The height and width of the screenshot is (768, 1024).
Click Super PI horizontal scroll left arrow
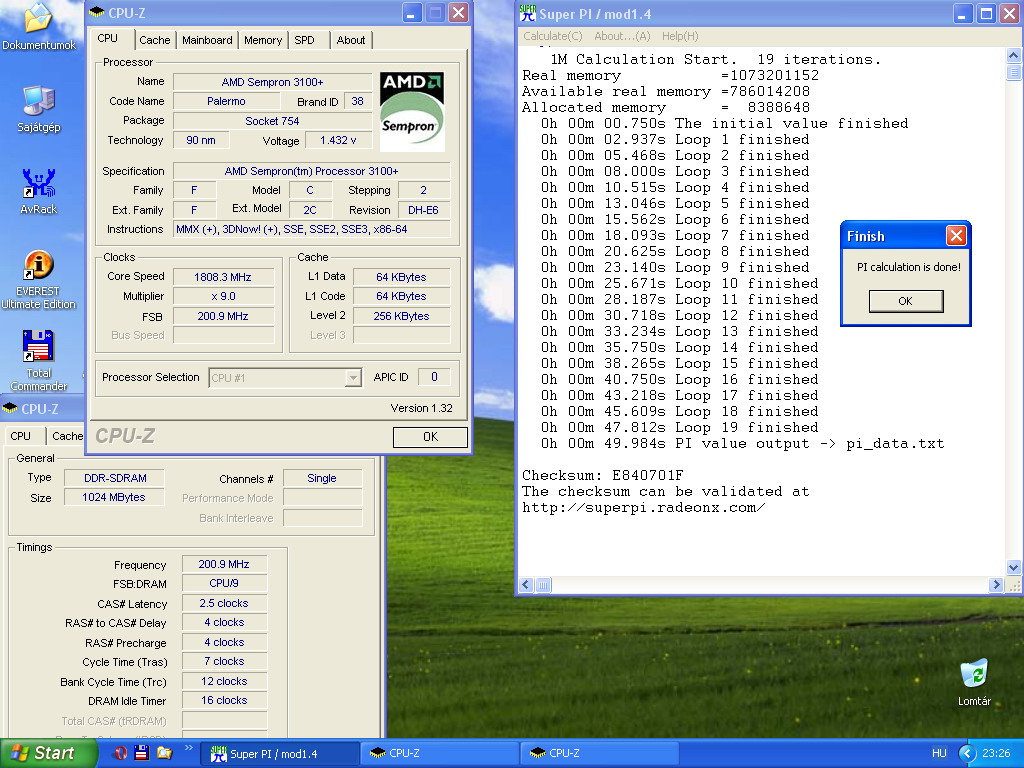(x=526, y=585)
